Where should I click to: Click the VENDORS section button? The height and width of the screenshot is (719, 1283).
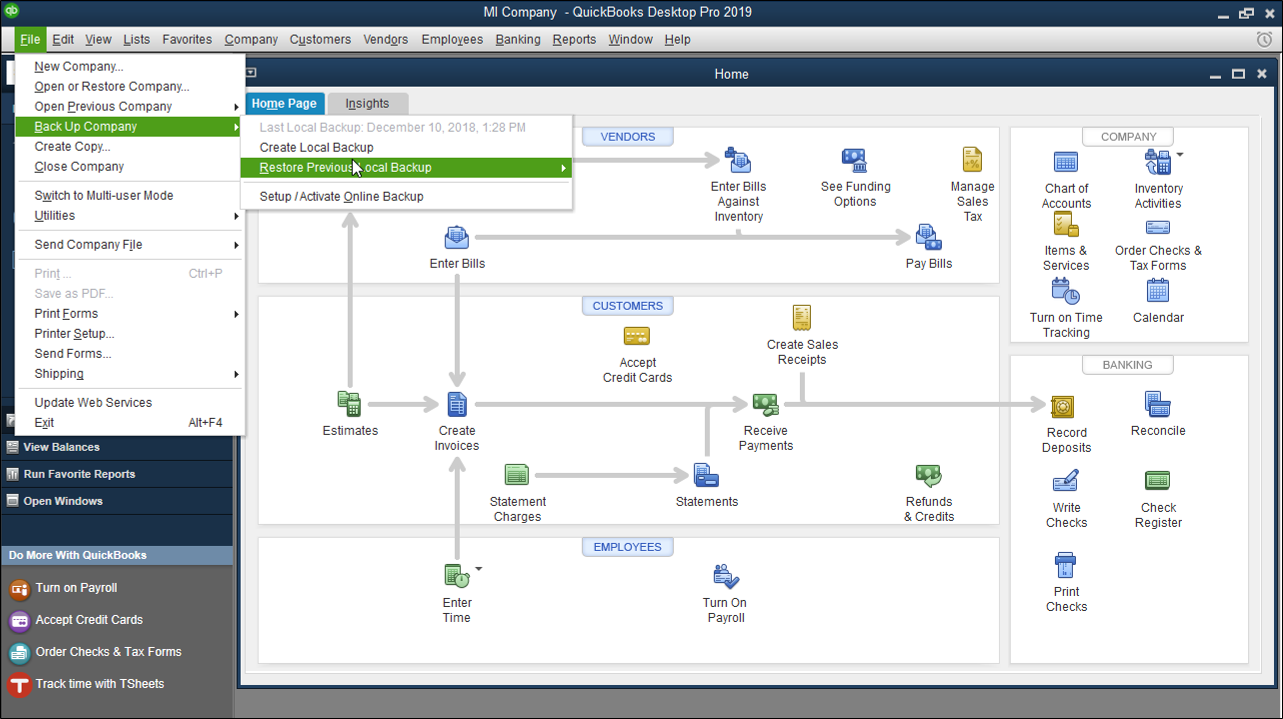[x=628, y=136]
